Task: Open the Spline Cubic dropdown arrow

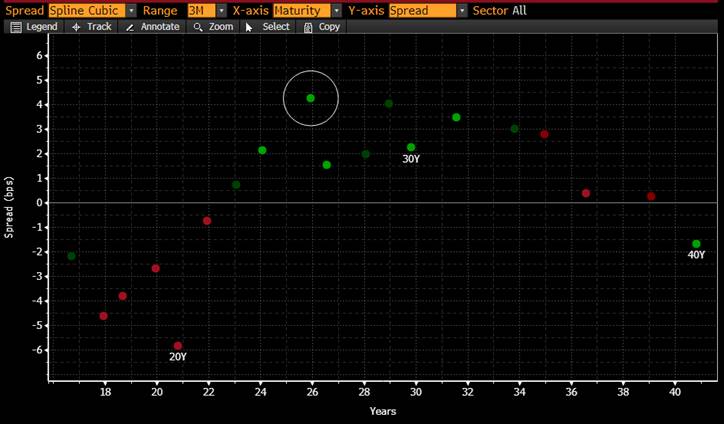Action: (x=132, y=11)
